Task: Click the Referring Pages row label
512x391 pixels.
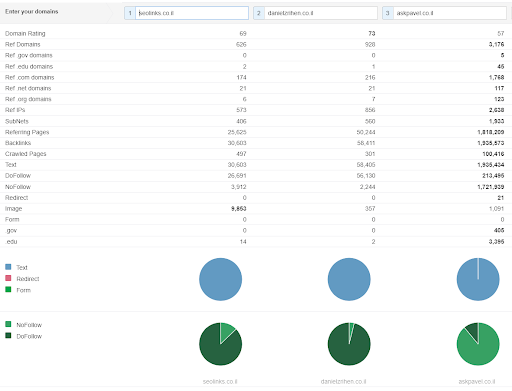Action: point(27,132)
